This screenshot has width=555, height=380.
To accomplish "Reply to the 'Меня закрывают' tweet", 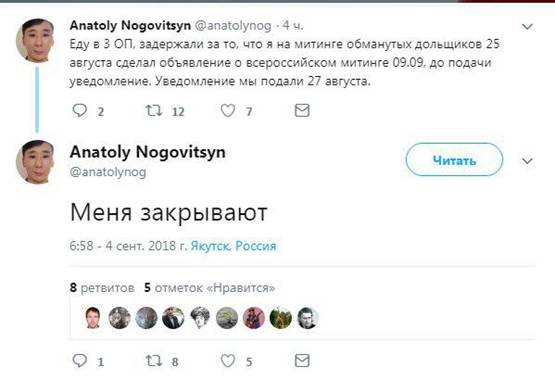I will (80, 361).
